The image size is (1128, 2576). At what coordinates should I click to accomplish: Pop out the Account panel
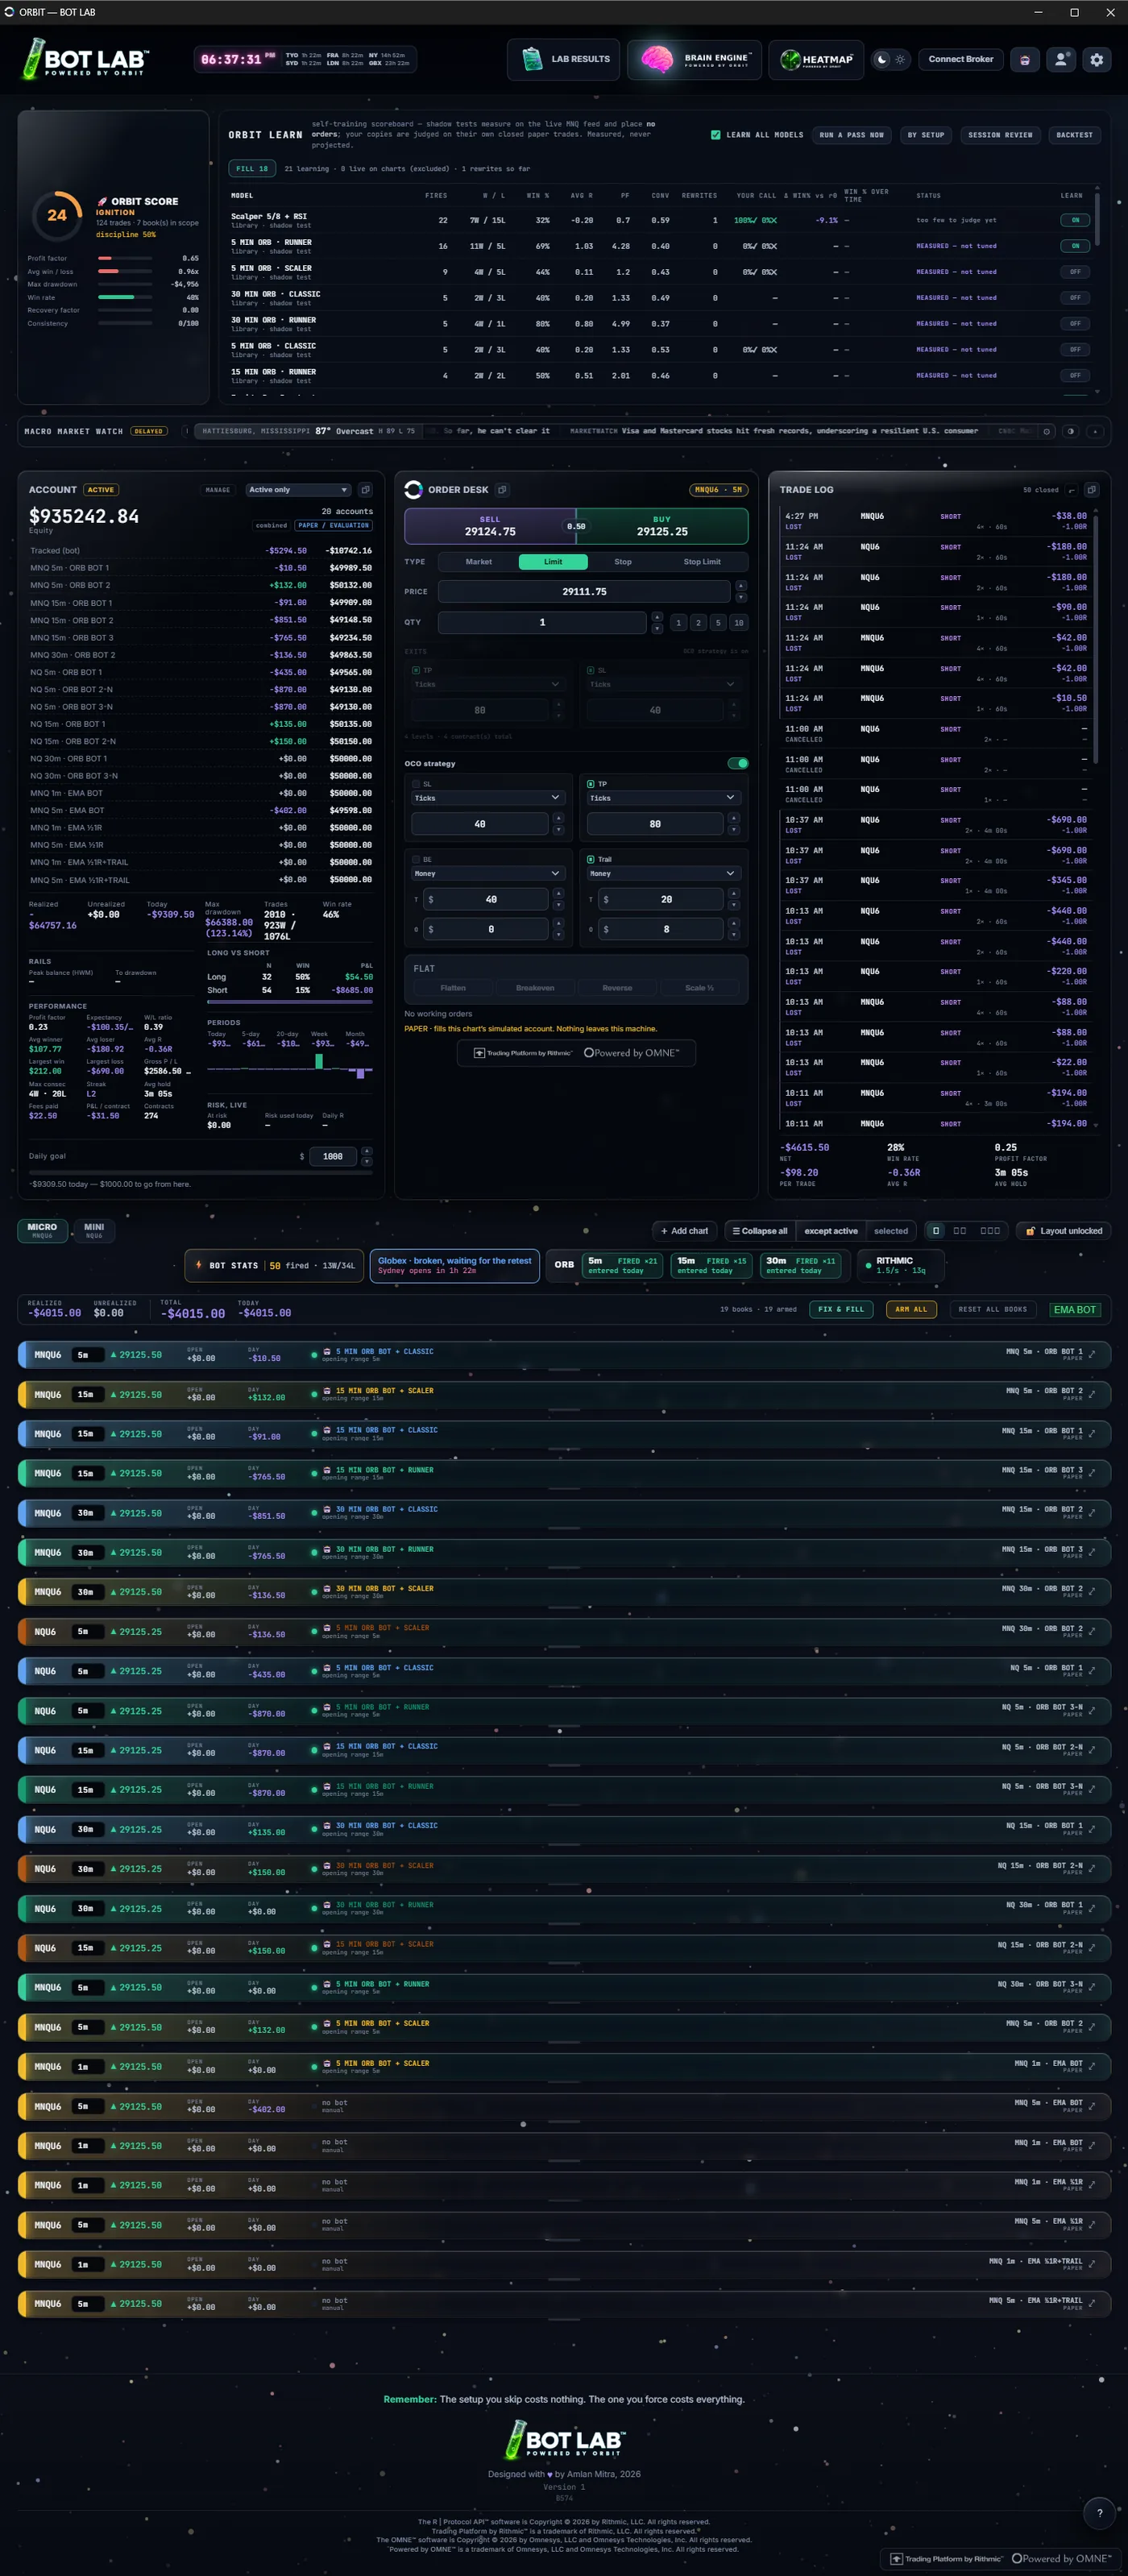pos(365,490)
